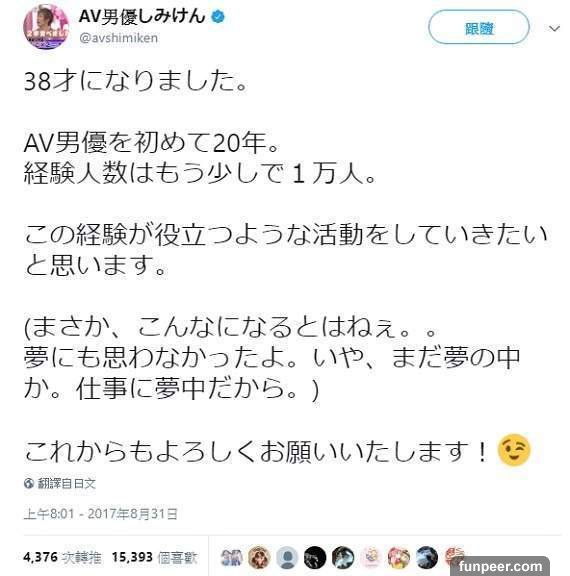Click the blue verified badge icon
Screen dimensions: 570x576
218,17
